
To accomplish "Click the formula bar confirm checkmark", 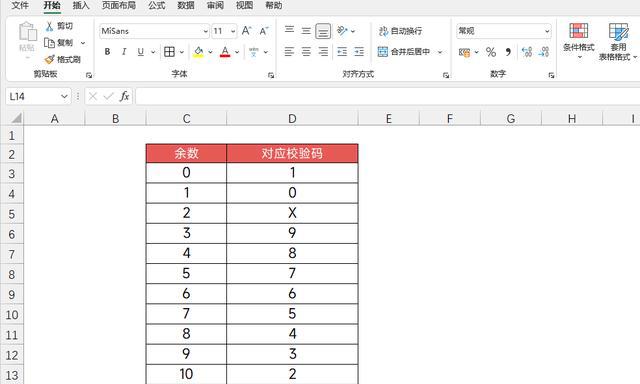I will pos(108,96).
